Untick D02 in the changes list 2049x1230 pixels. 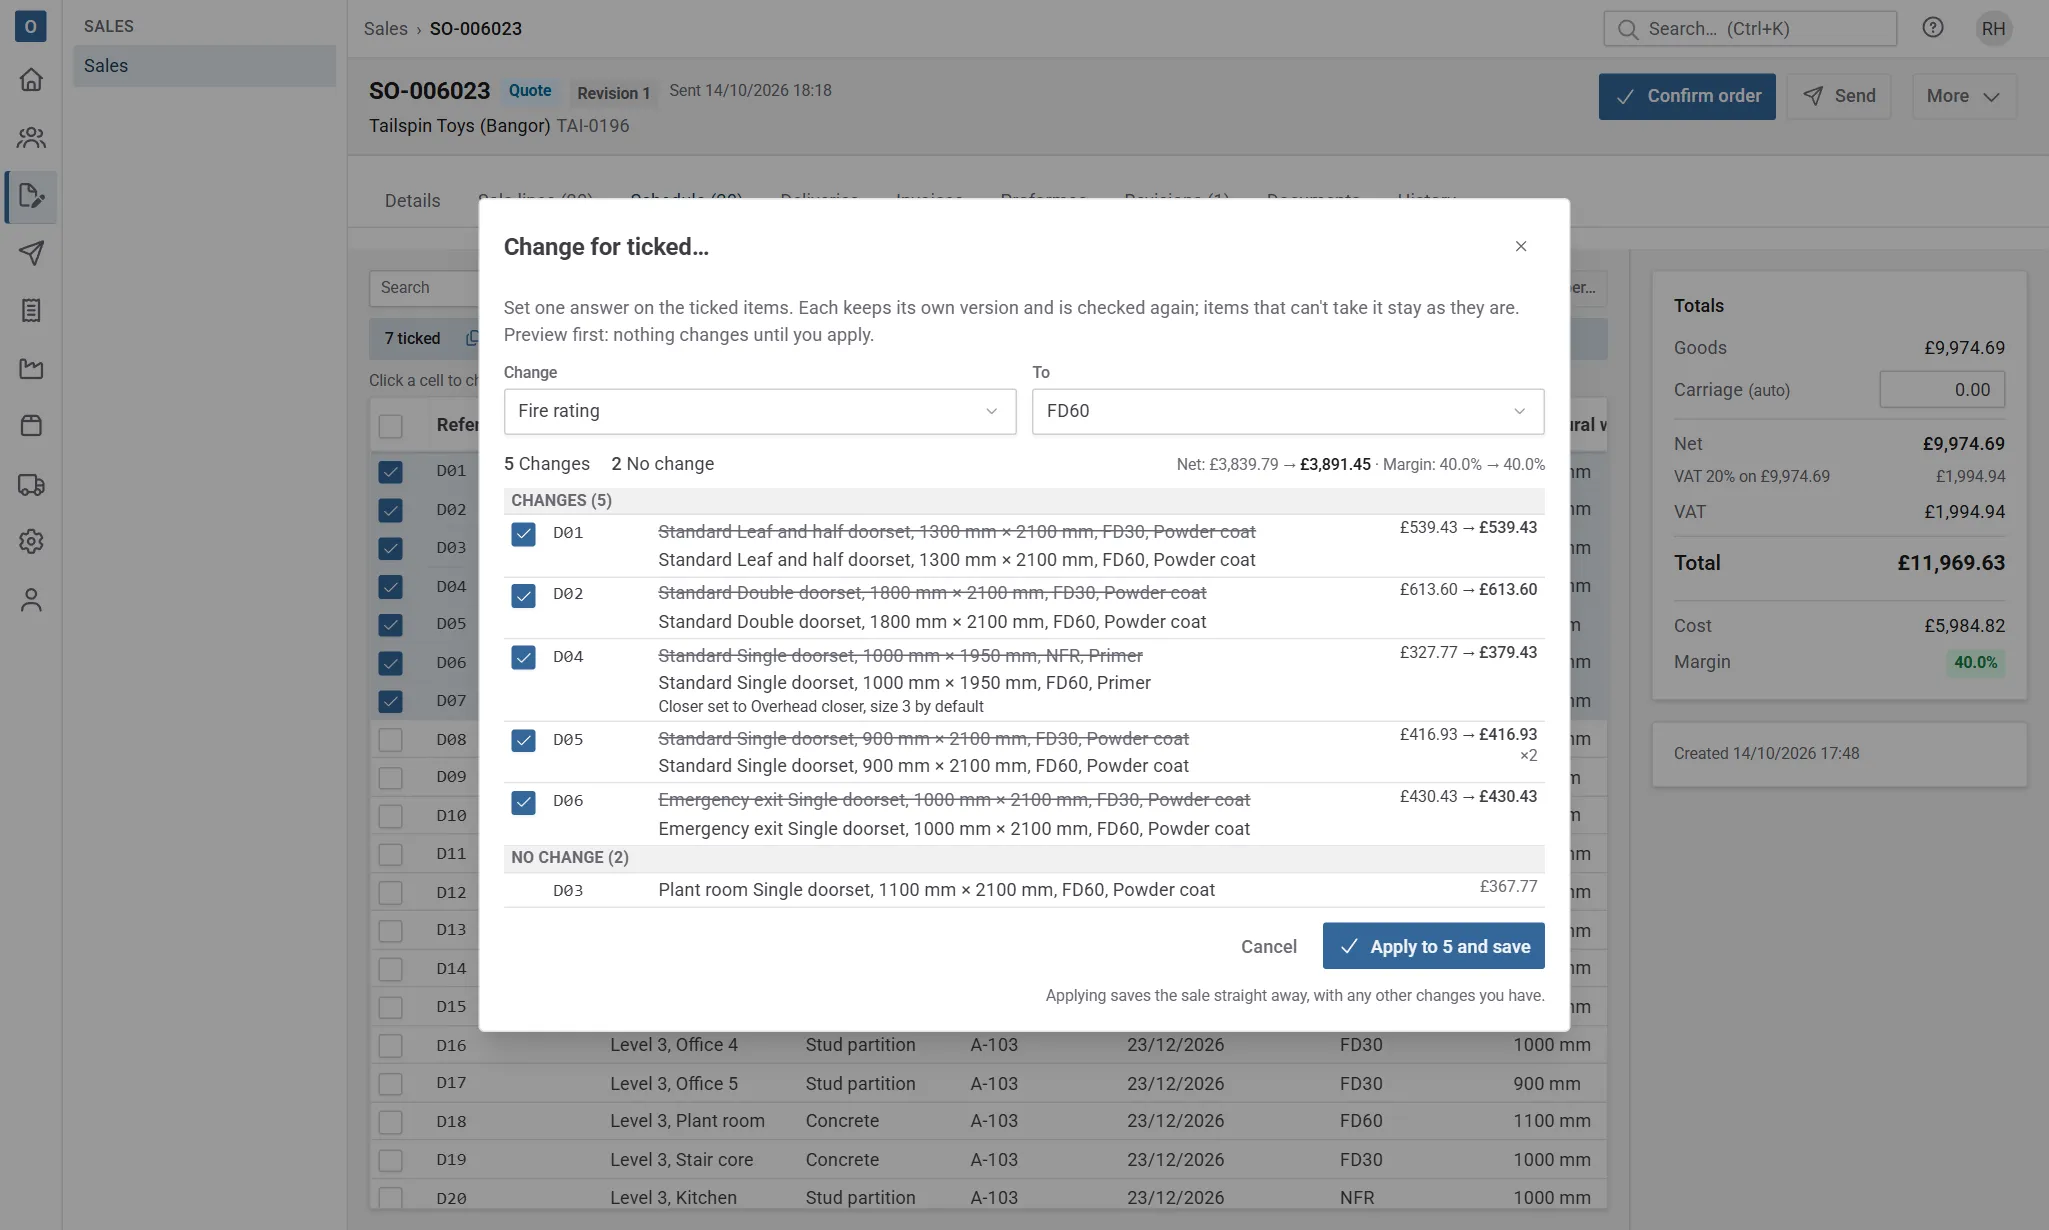(523, 596)
